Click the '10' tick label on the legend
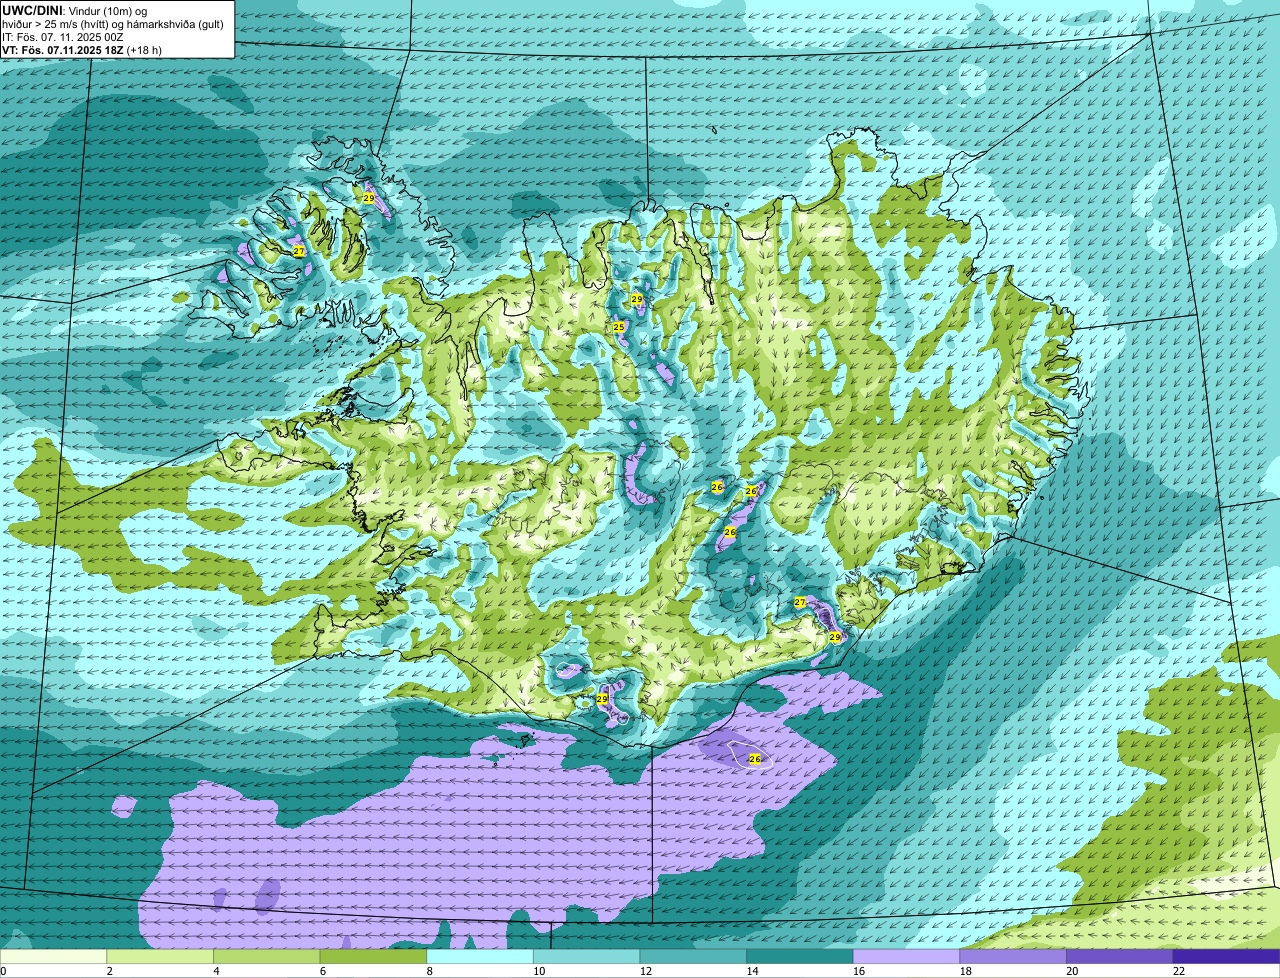The height and width of the screenshot is (978, 1280). point(539,971)
